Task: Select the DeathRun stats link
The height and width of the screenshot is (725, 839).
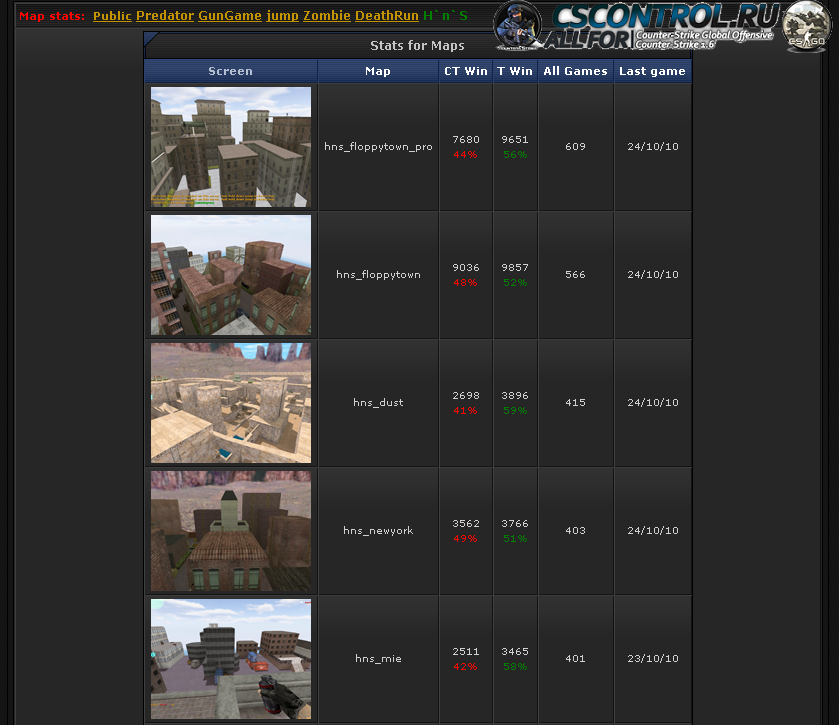Action: click(x=387, y=16)
